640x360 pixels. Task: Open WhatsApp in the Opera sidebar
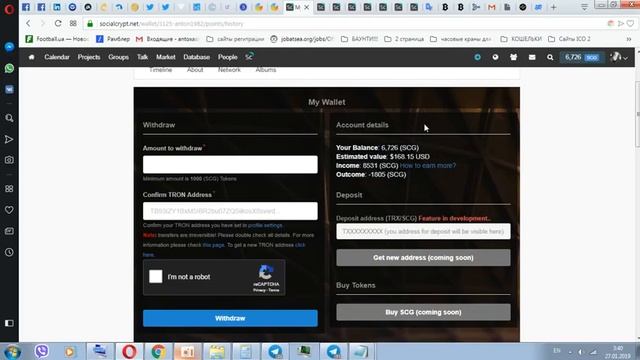click(x=9, y=68)
